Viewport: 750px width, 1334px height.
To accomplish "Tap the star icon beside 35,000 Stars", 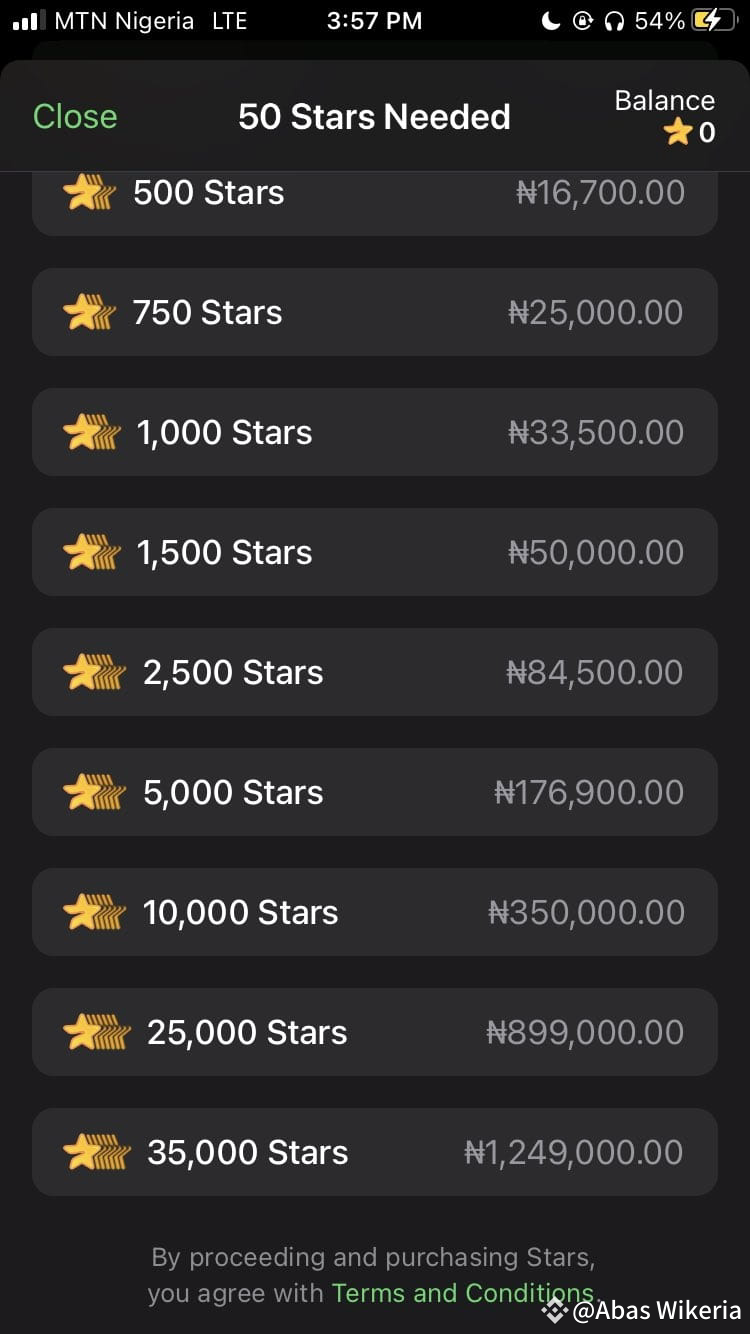I will (96, 1153).
